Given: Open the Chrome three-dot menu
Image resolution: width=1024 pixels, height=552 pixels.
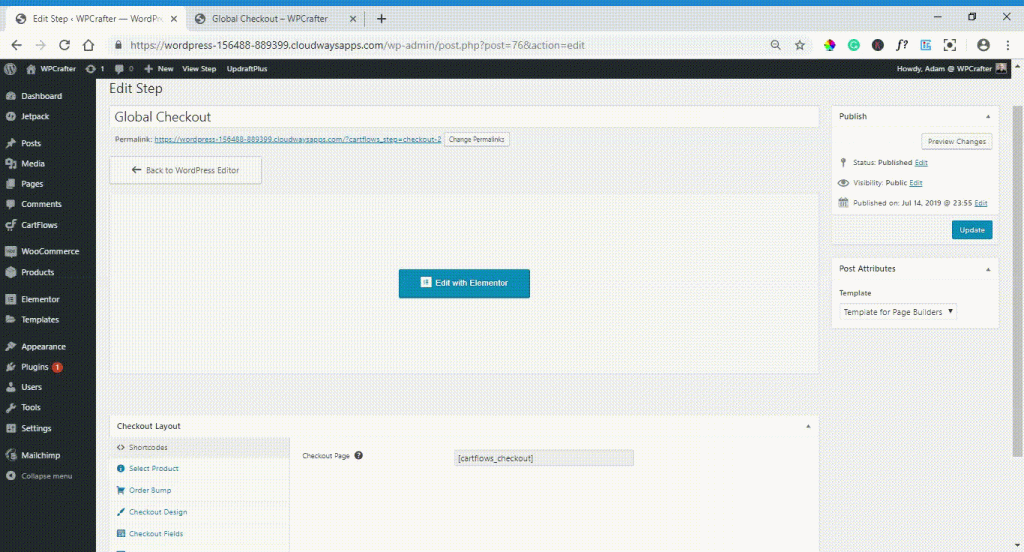Looking at the screenshot, I should pos(1008,45).
